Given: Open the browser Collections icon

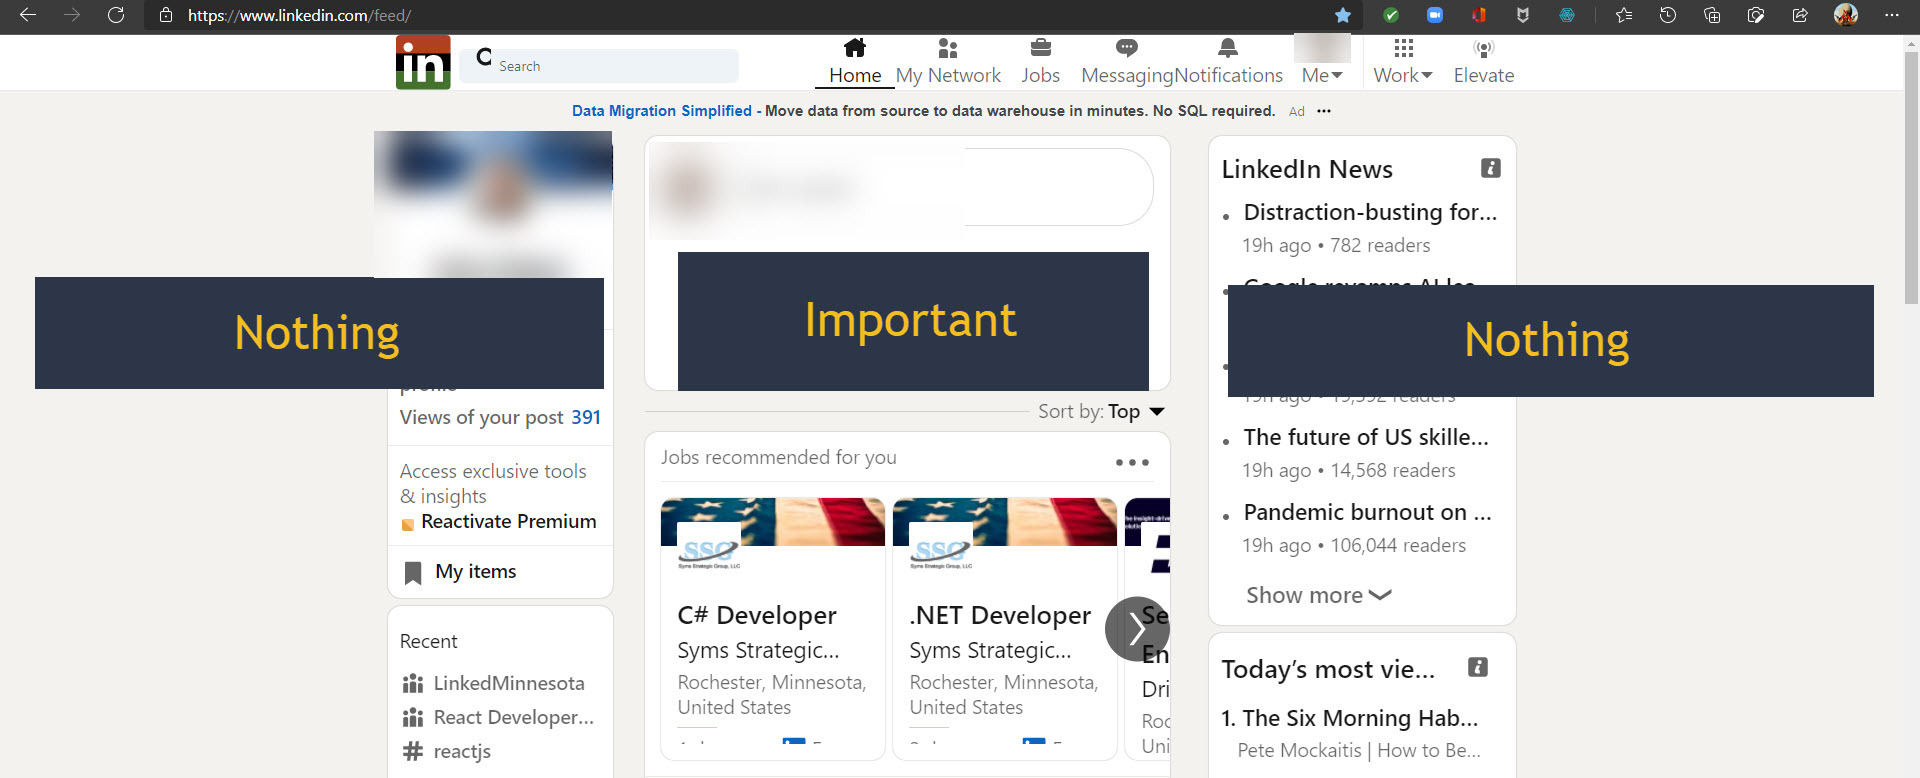Looking at the screenshot, I should click(x=1712, y=15).
